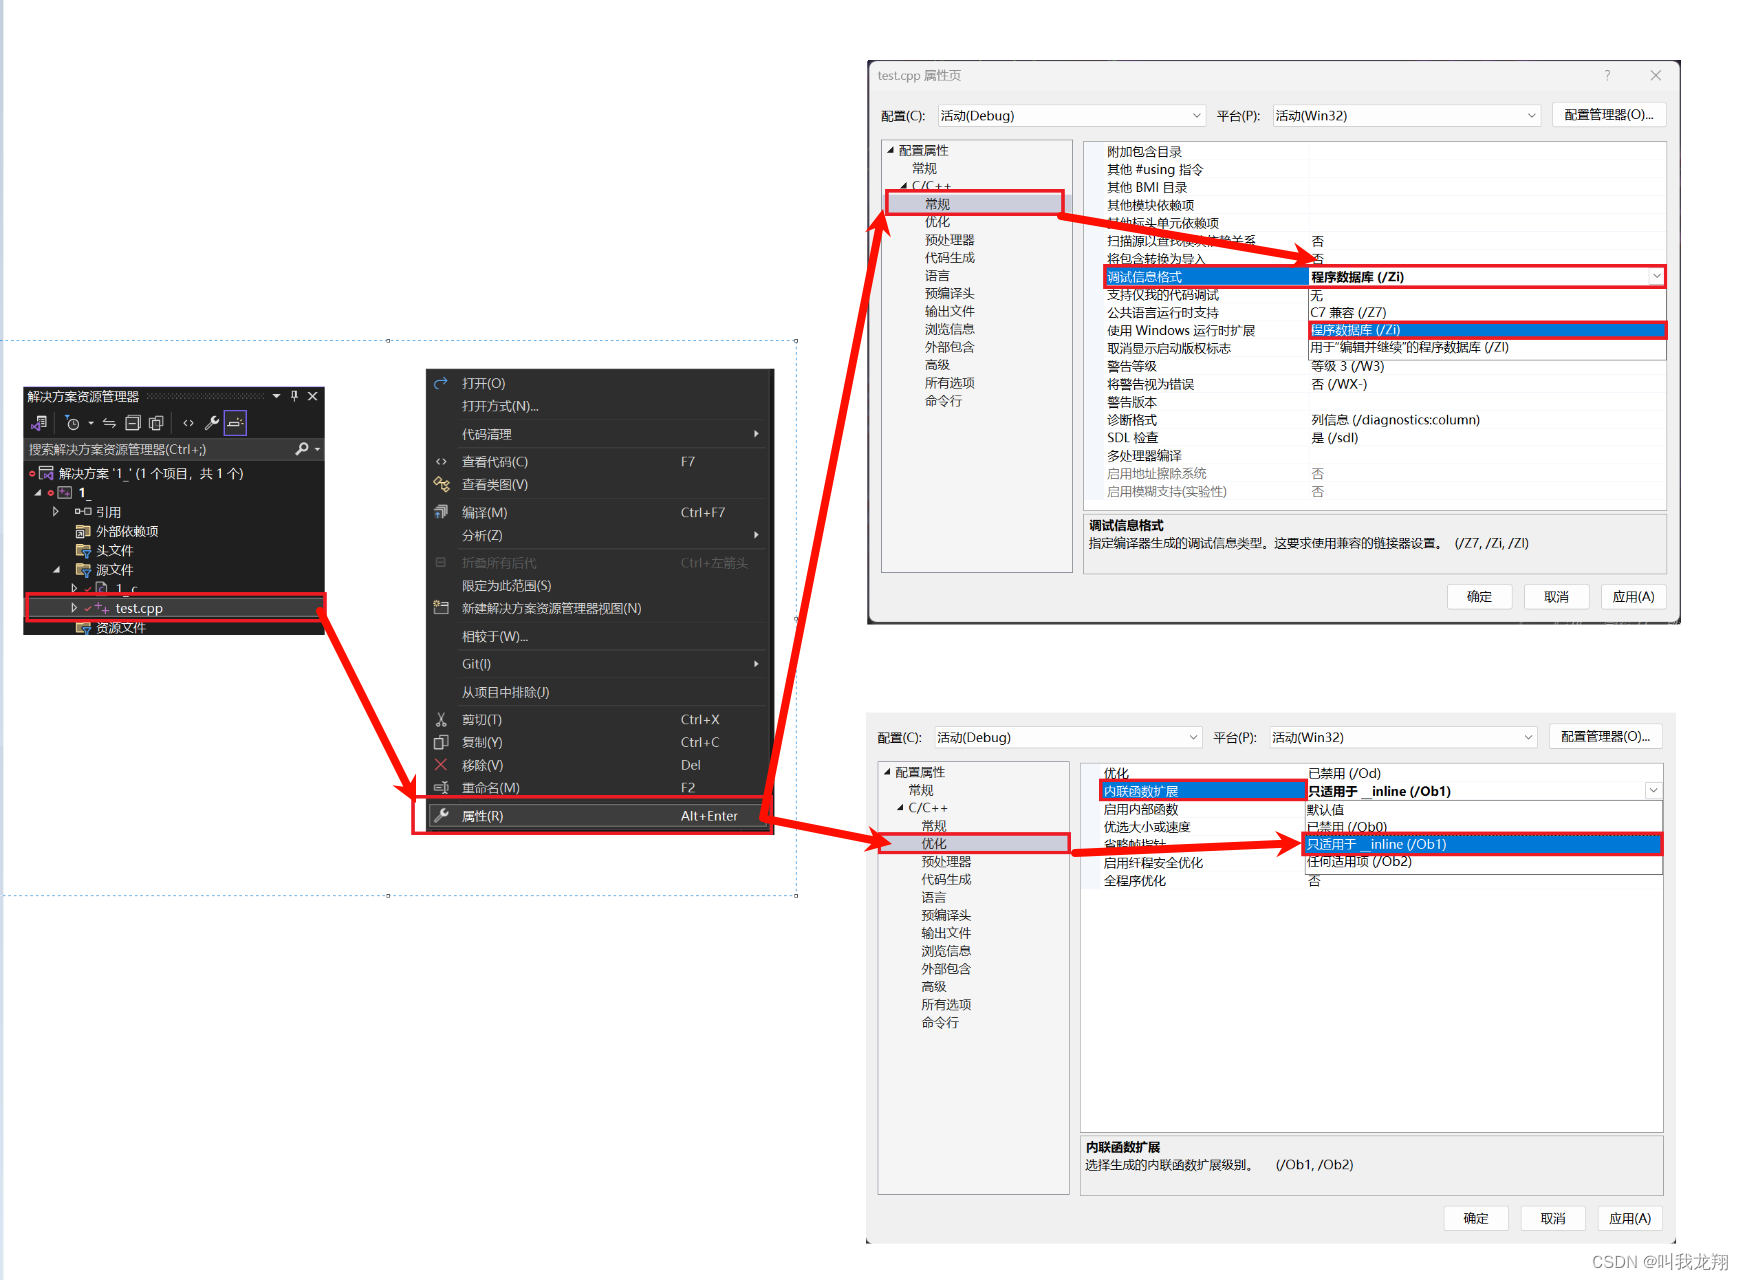Click the scissors 剪切(T) icon
1743x1280 pixels.
pos(441,719)
